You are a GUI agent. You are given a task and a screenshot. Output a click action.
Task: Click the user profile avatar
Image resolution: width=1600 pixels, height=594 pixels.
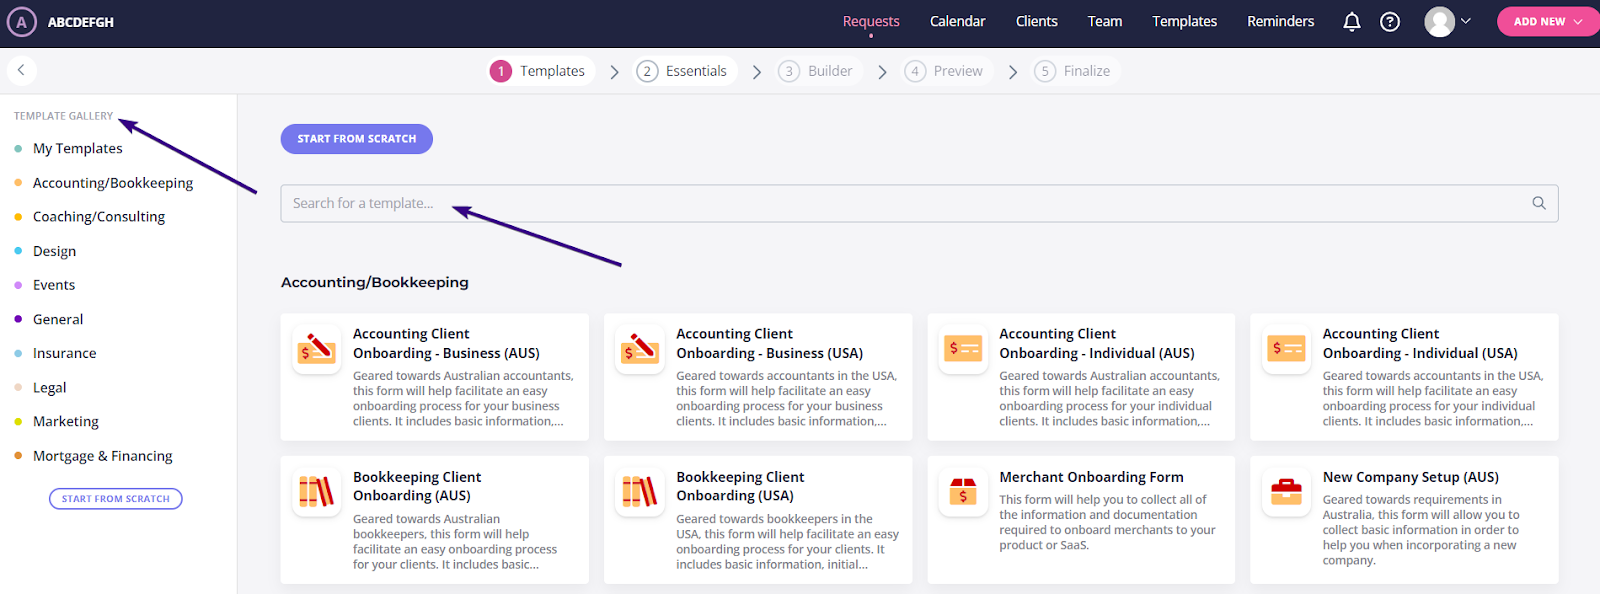pos(1439,22)
